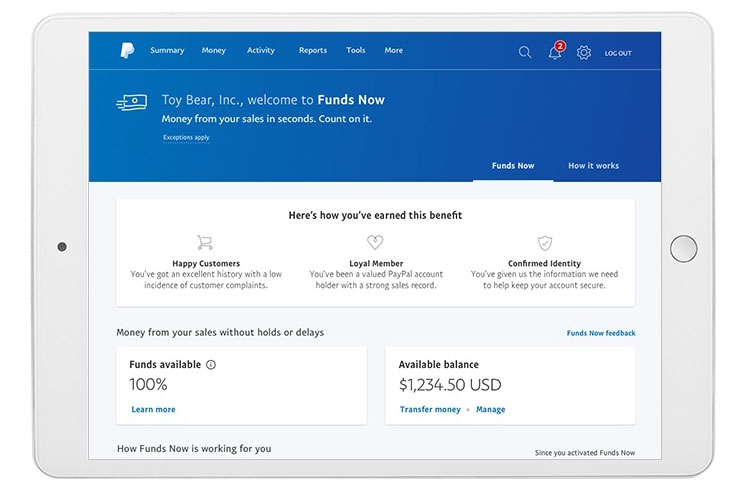Click the $1,234.50 USD balance amount
The height and width of the screenshot is (497, 742).
pyautogui.click(x=450, y=385)
